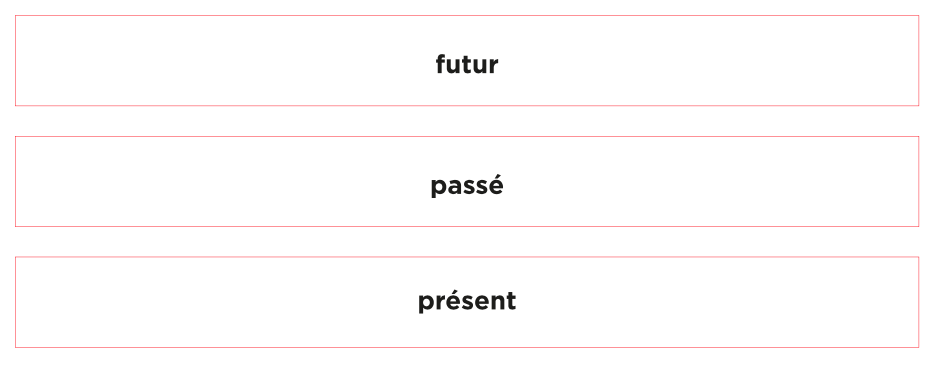The height and width of the screenshot is (366, 936).
Task: Tap the red-outlined box containing passé
Action: coord(467,182)
